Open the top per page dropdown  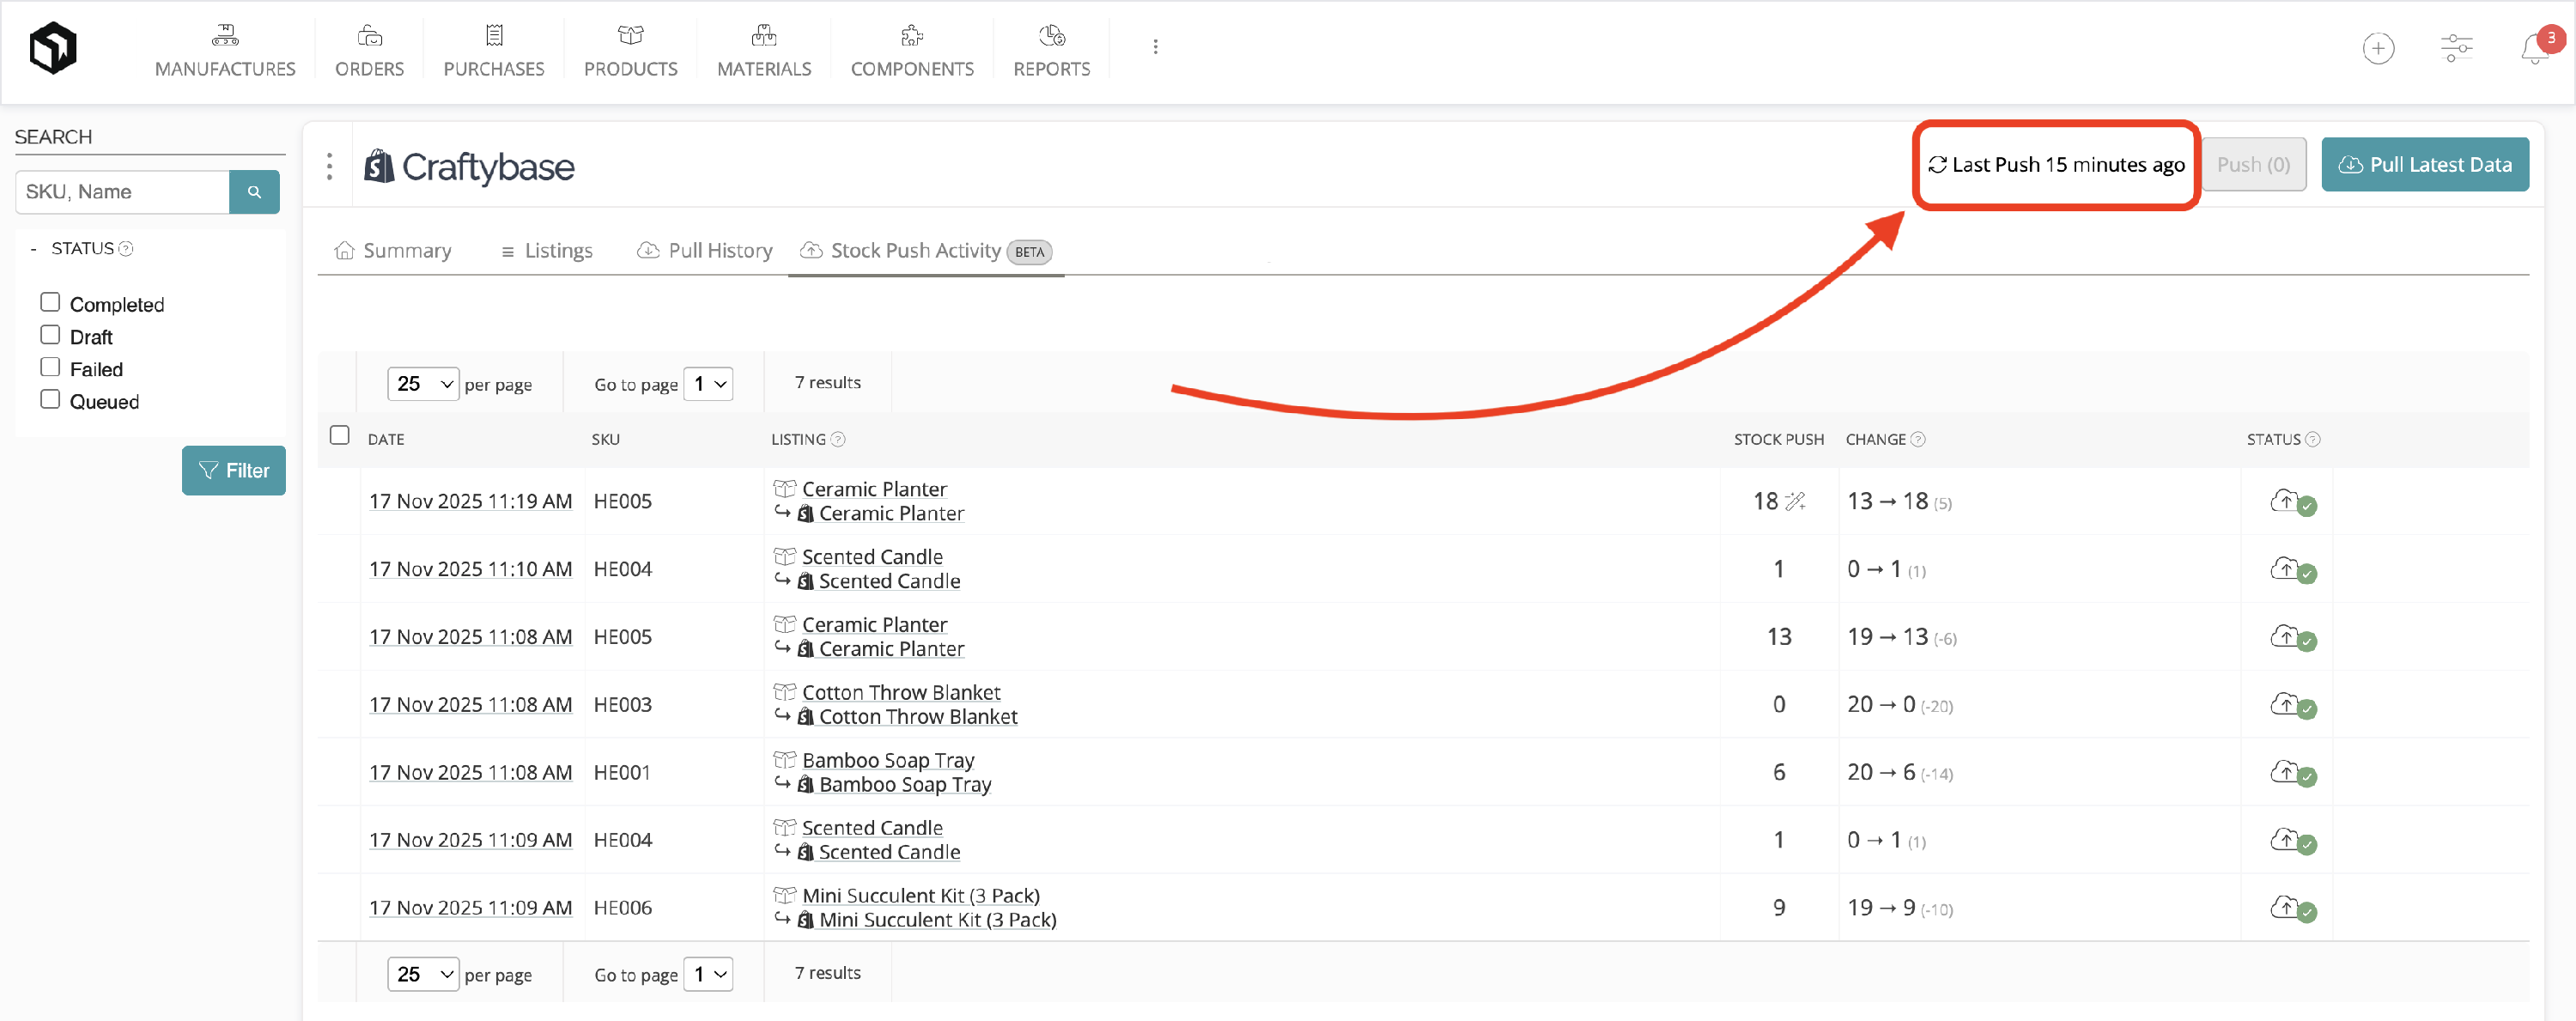click(x=422, y=384)
